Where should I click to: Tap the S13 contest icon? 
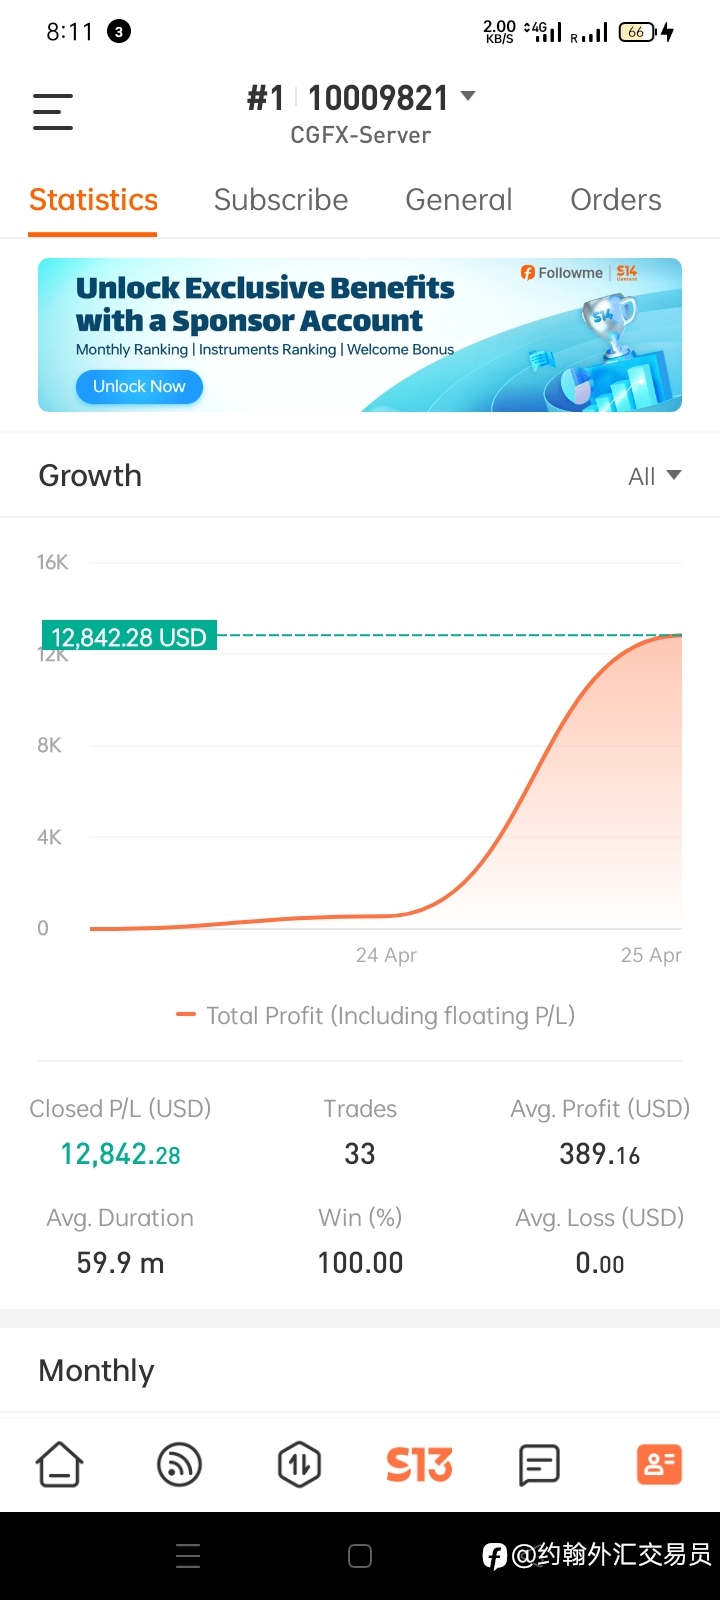[419, 1465]
